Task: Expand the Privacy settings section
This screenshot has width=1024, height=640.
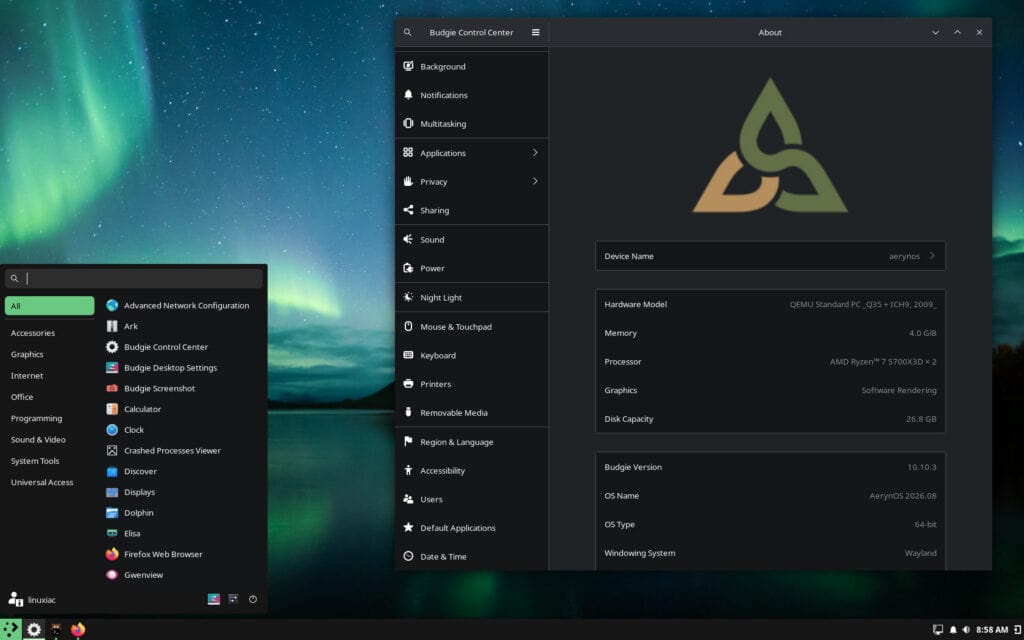Action: click(x=472, y=182)
